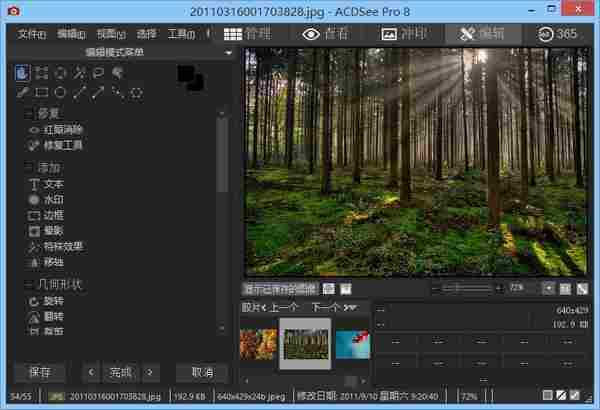Open the Text tool (文本)
600x410 pixels.
click(x=52, y=185)
